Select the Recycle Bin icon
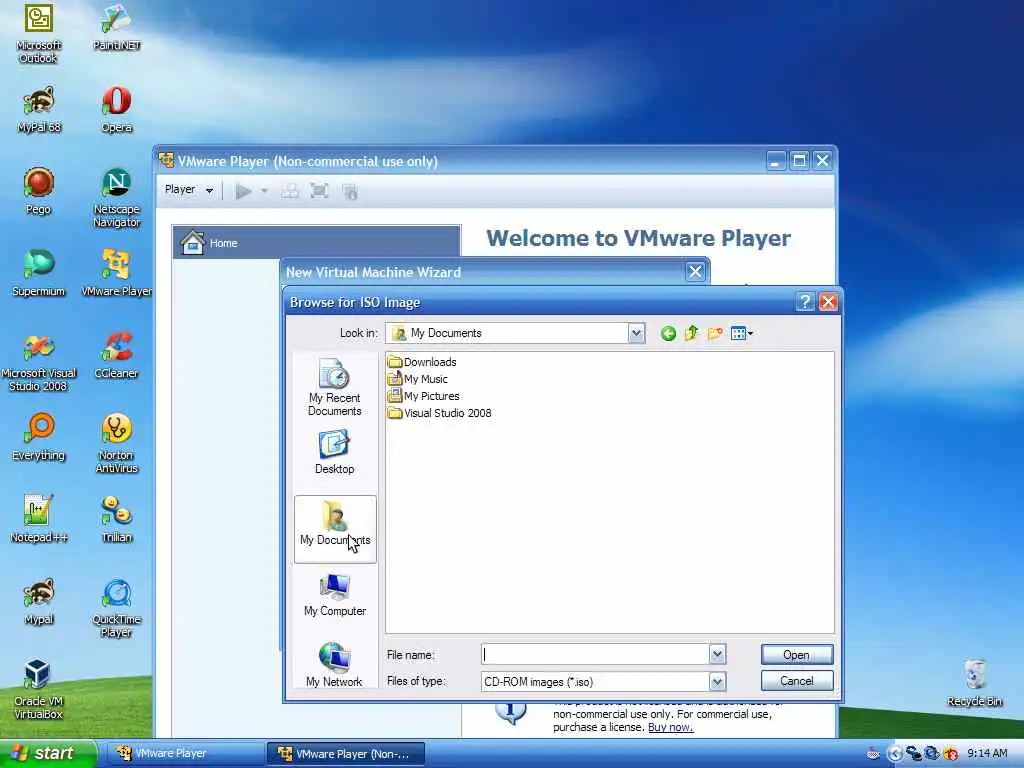 tap(974, 683)
